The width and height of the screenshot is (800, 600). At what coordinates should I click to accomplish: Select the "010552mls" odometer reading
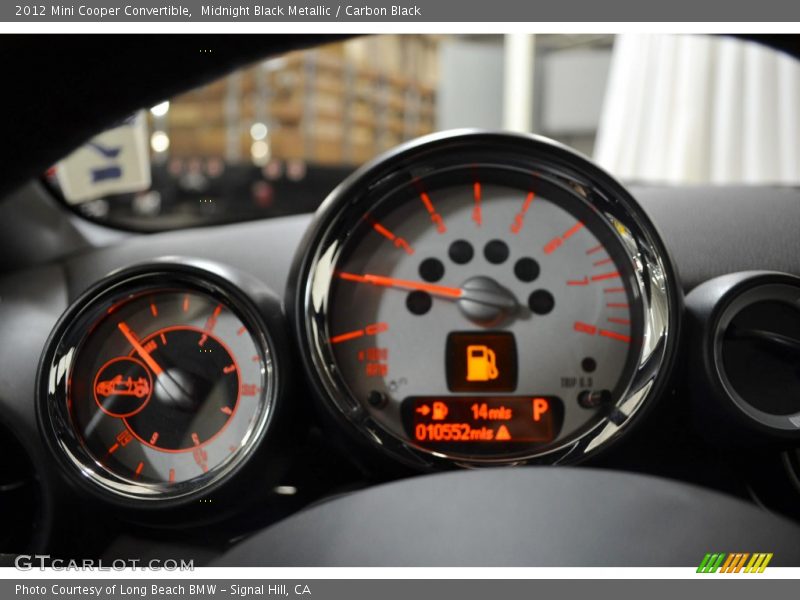(454, 433)
